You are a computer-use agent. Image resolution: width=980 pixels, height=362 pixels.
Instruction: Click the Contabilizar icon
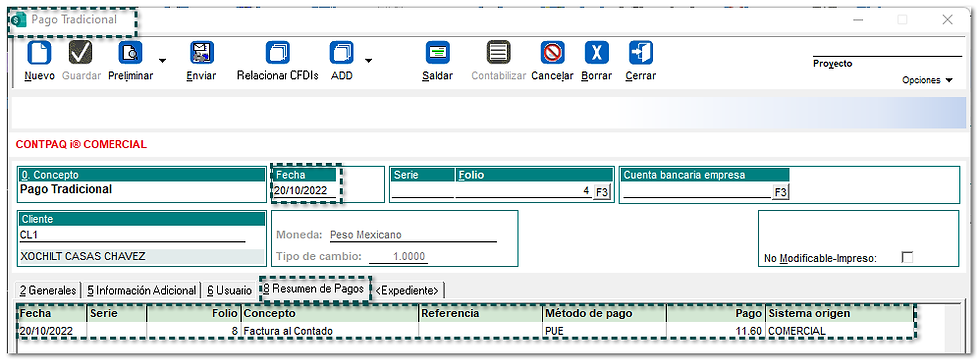click(498, 53)
